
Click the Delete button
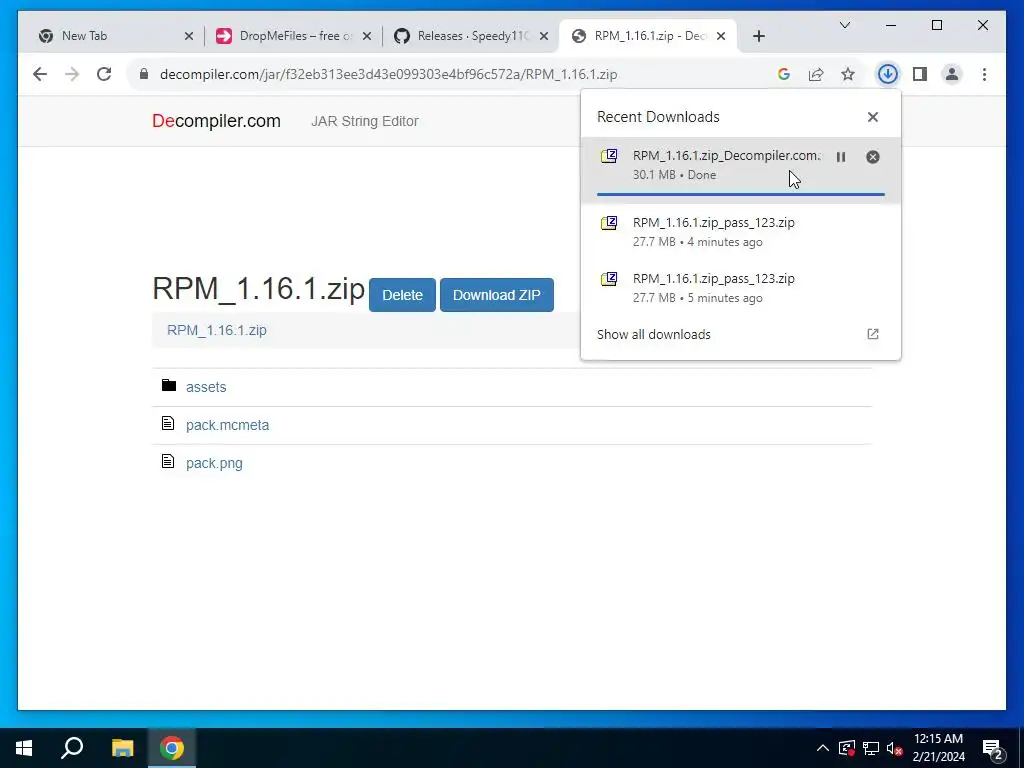(402, 295)
